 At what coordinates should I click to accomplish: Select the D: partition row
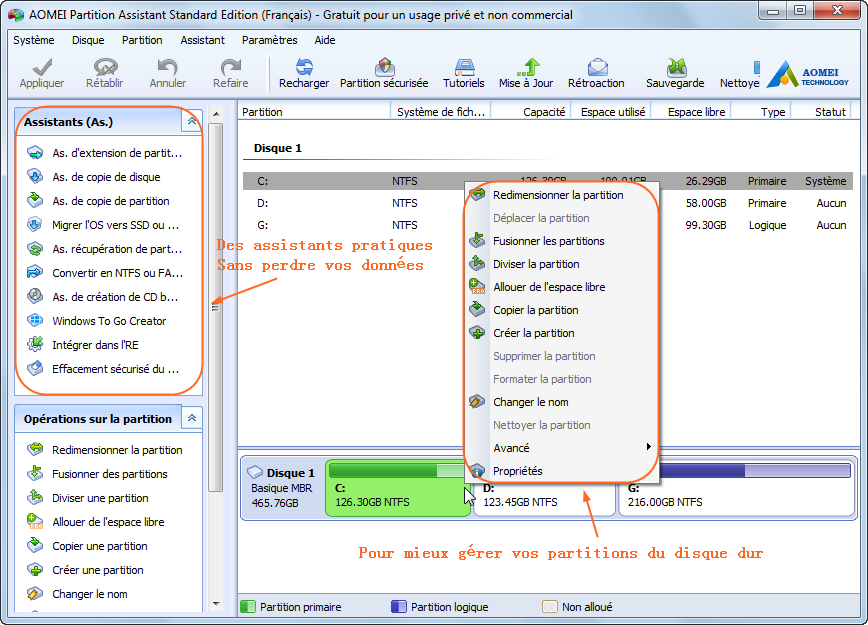pyautogui.click(x=547, y=203)
